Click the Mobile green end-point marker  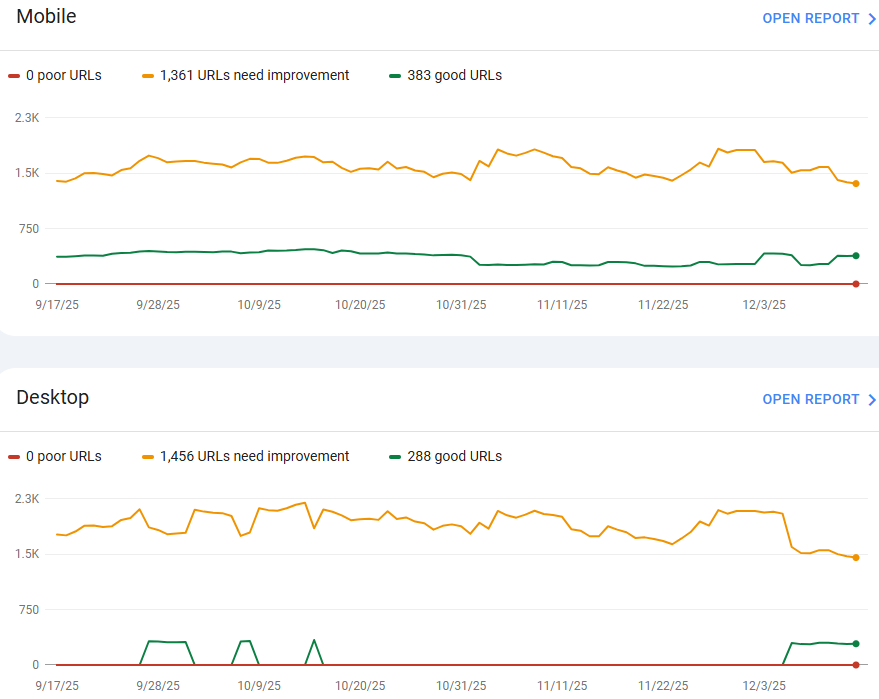[x=856, y=256]
